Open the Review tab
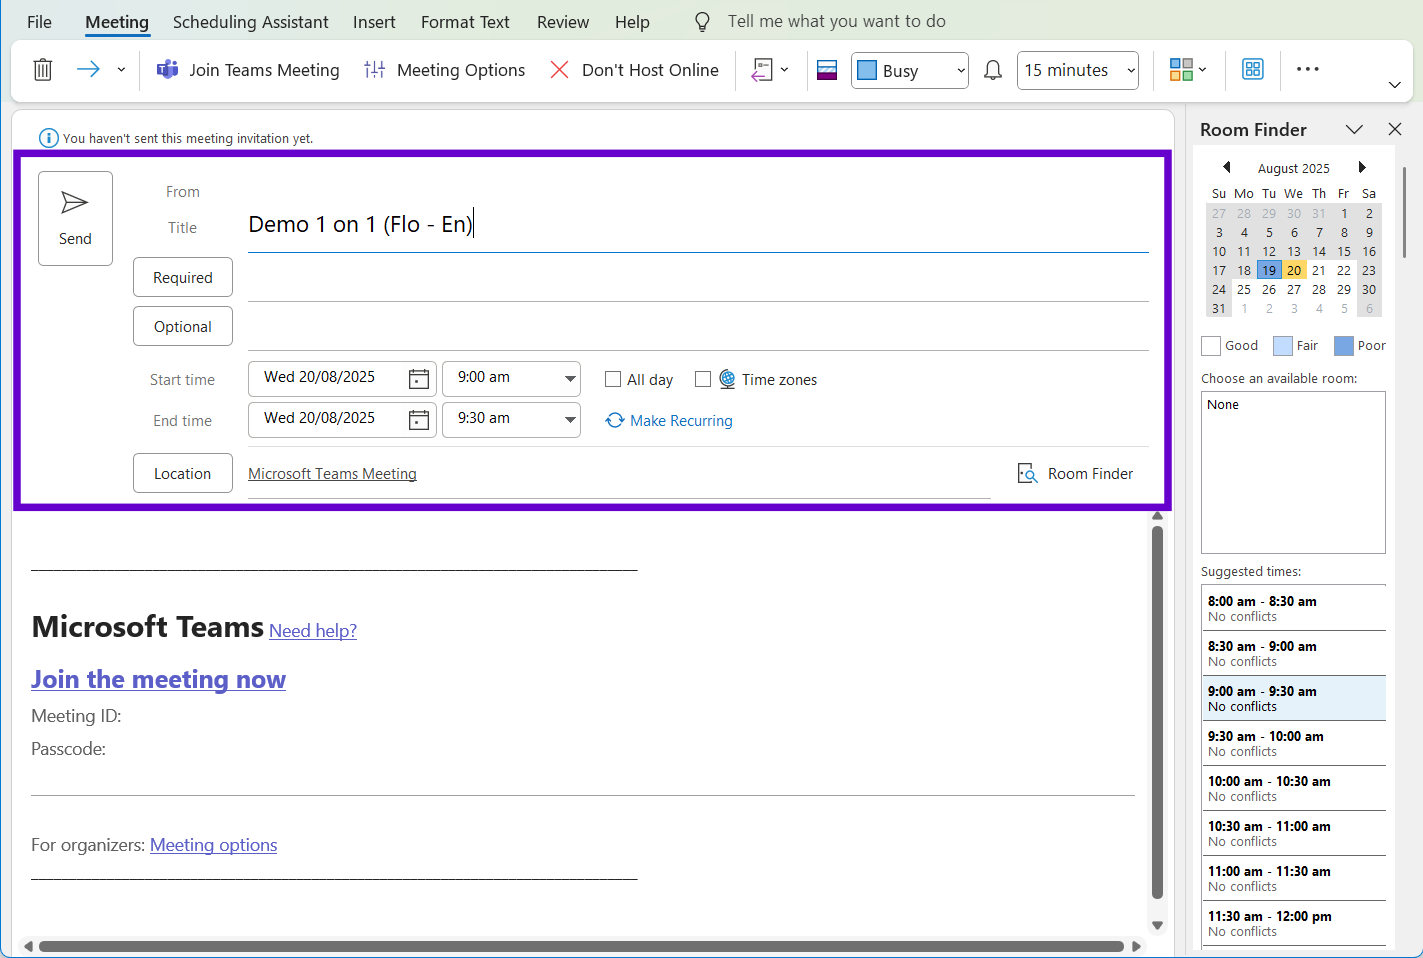This screenshot has height=958, width=1423. [563, 22]
